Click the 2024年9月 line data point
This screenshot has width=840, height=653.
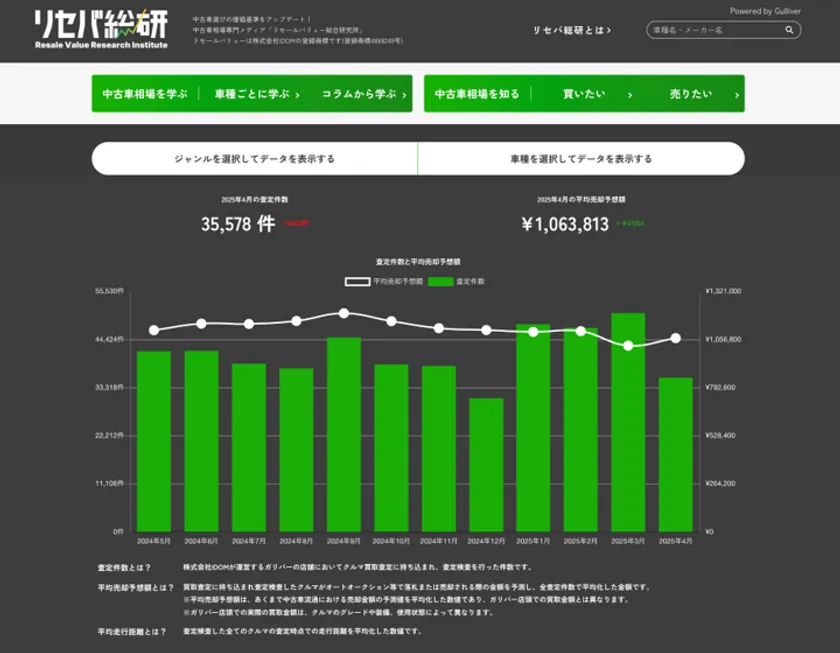tap(343, 313)
